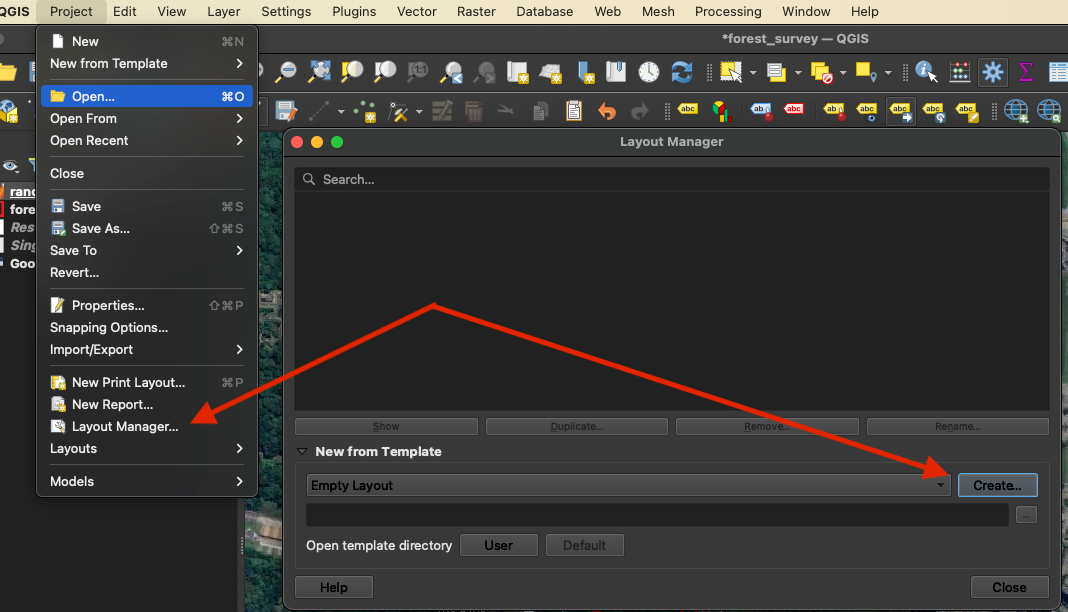Open the Empty Layout template dropdown
The width and height of the screenshot is (1068, 612).
tap(628, 485)
